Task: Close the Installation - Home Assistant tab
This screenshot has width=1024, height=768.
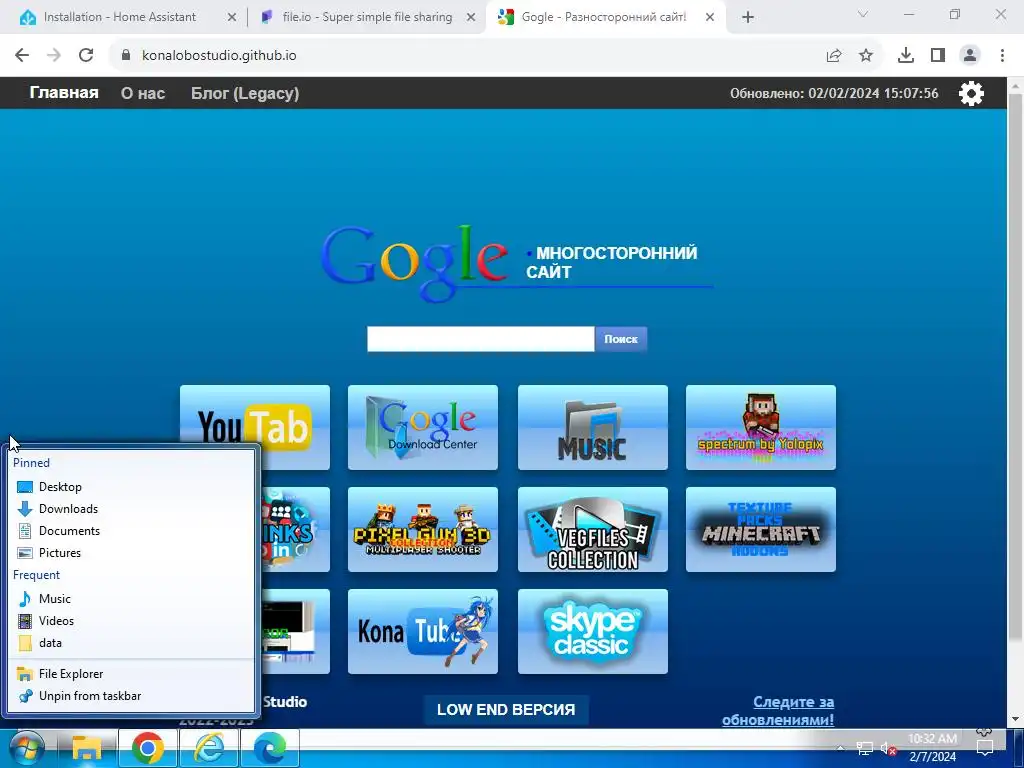Action: point(232,18)
